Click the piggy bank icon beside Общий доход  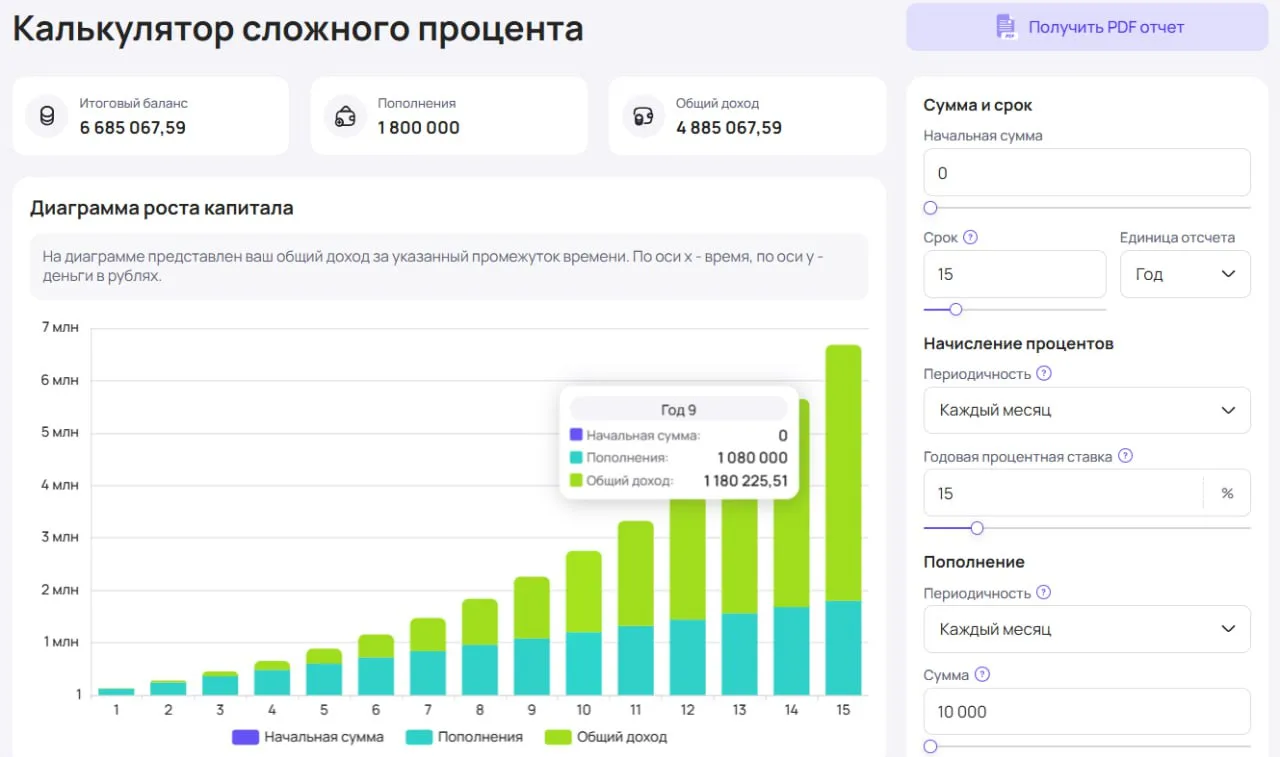point(643,116)
